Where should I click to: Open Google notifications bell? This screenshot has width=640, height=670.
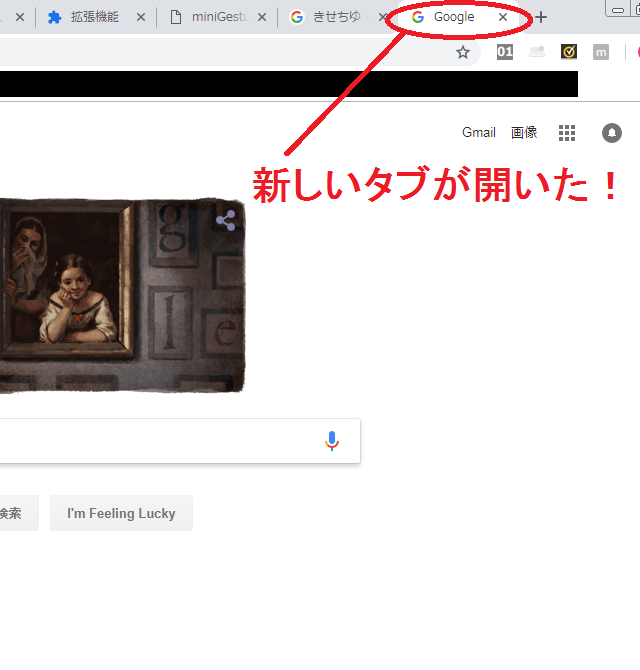(612, 133)
